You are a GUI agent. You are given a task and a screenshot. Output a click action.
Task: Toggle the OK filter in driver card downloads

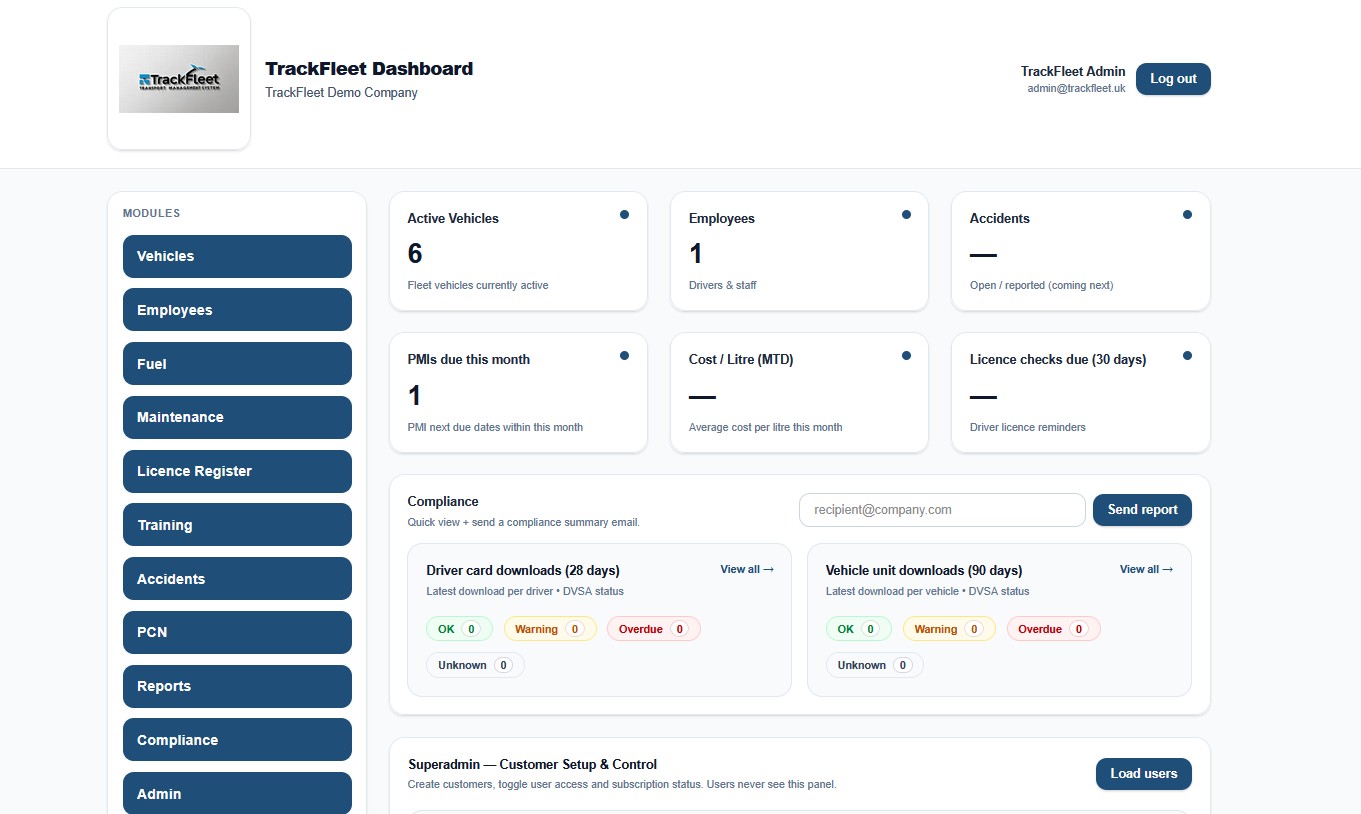click(459, 628)
